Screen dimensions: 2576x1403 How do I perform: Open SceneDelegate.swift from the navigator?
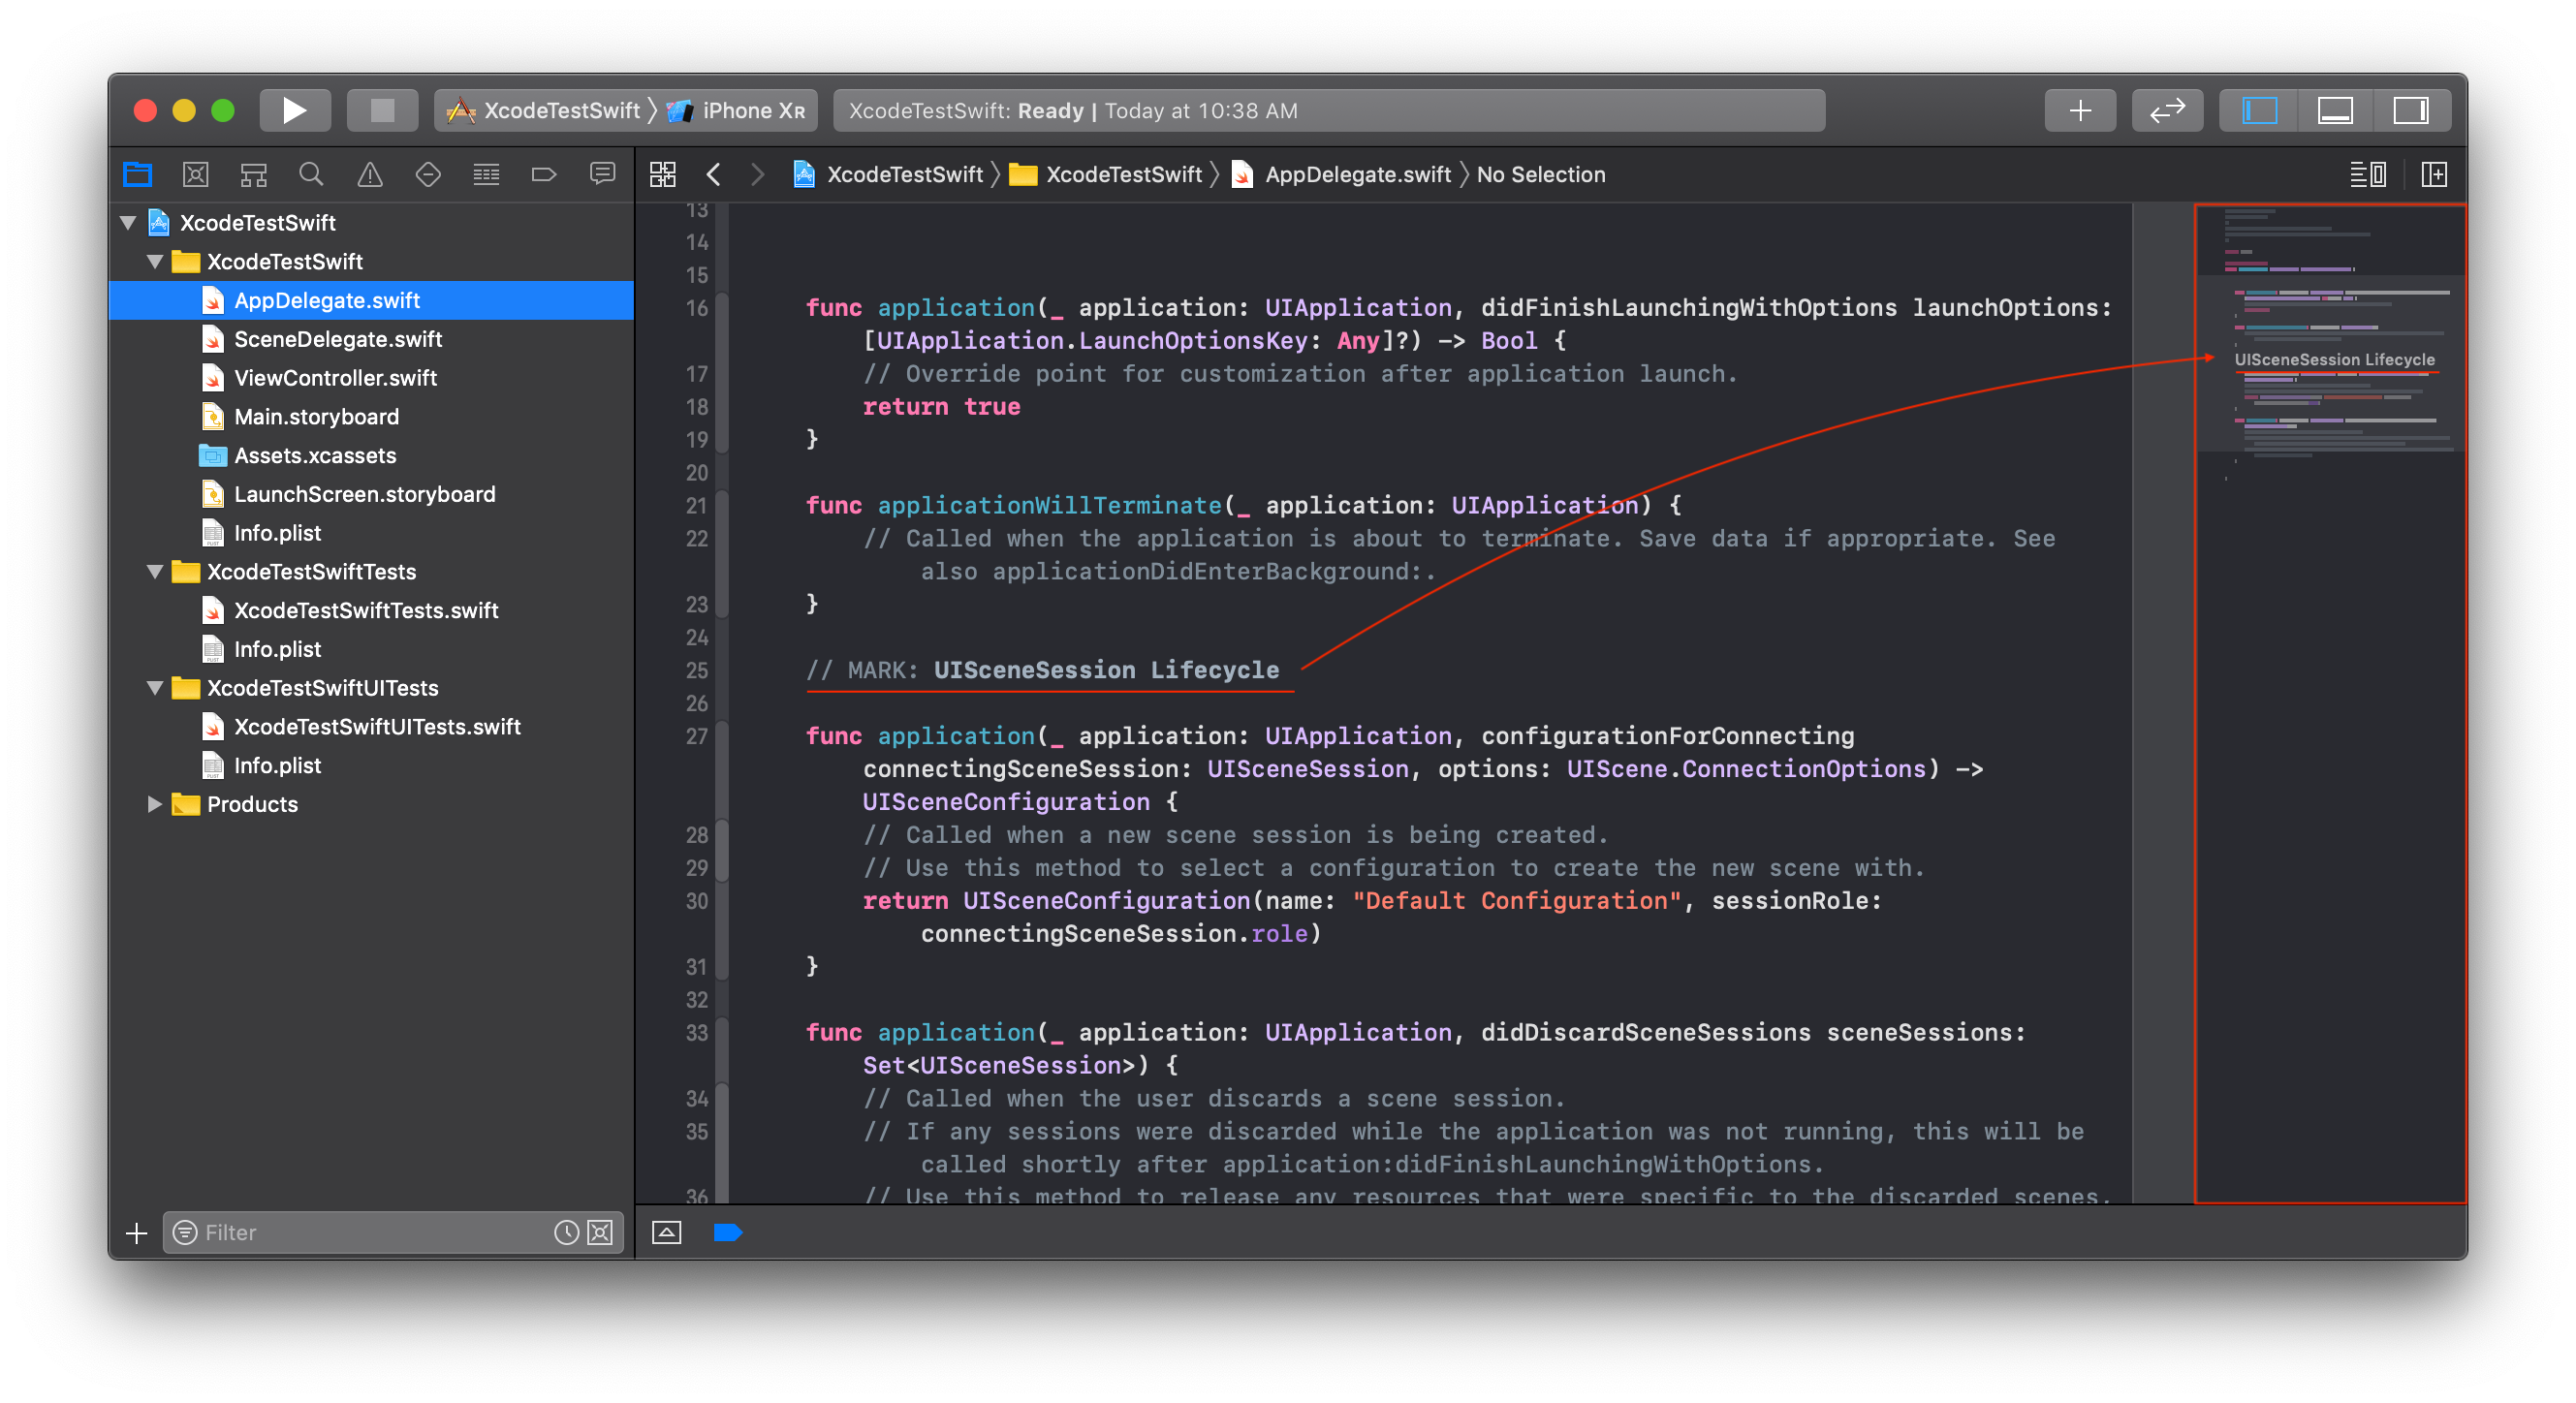[x=339, y=339]
